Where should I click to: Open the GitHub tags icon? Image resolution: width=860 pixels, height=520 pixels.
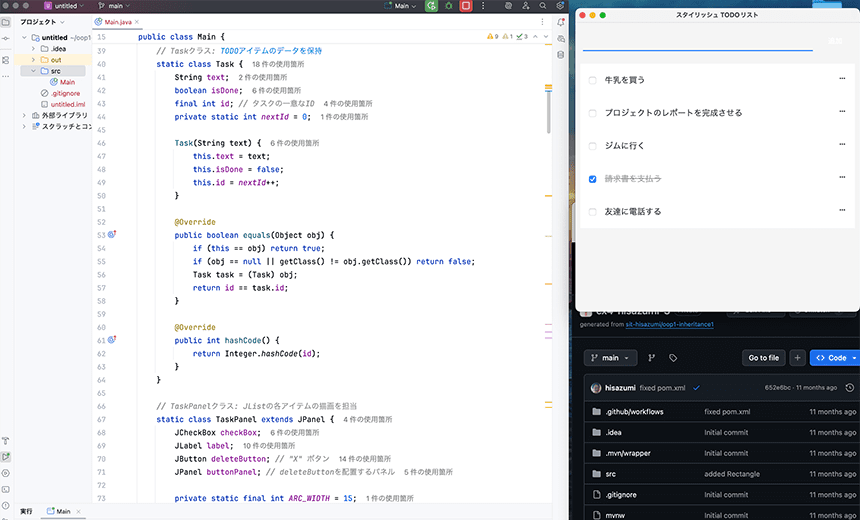coord(673,357)
